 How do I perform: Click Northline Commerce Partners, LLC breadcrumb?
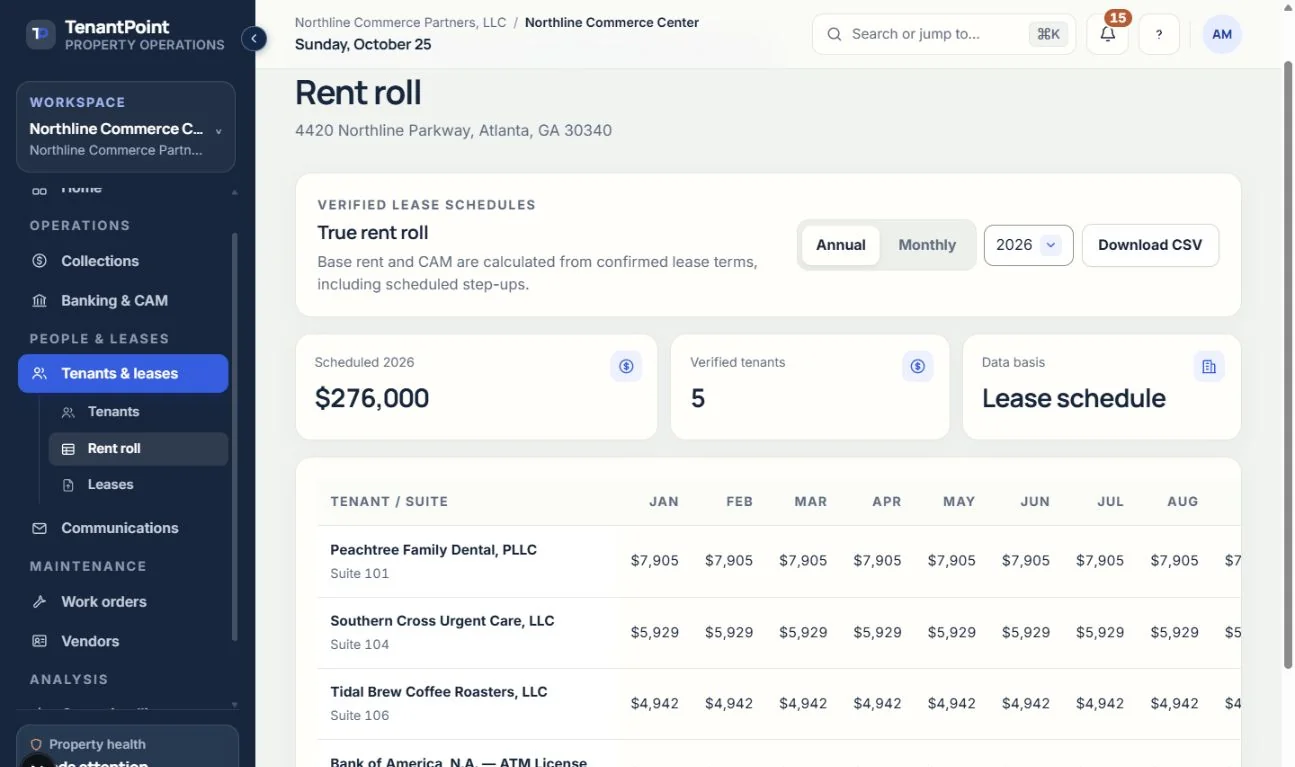400,22
